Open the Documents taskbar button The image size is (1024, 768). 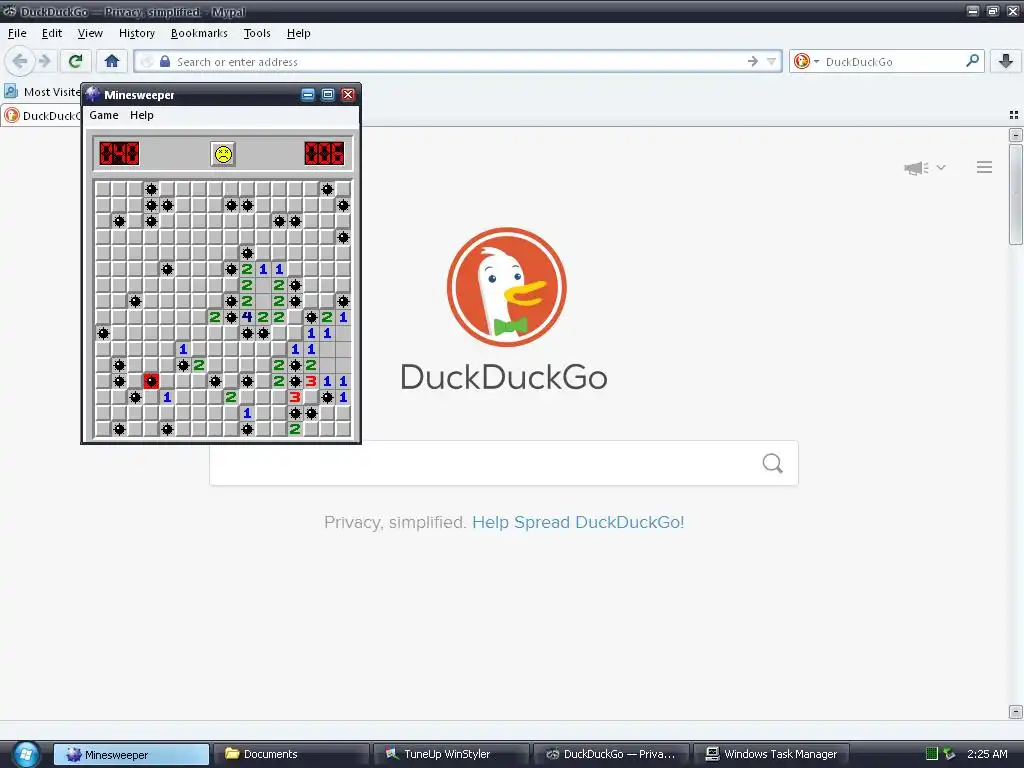click(291, 754)
